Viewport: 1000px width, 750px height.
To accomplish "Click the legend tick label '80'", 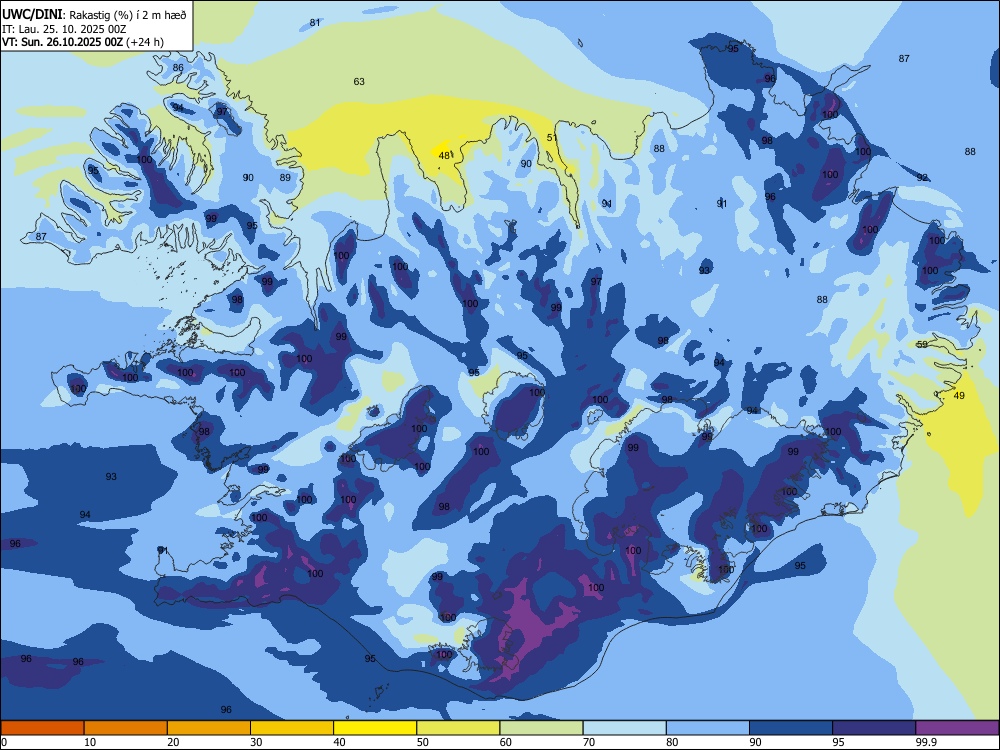I will click(673, 742).
